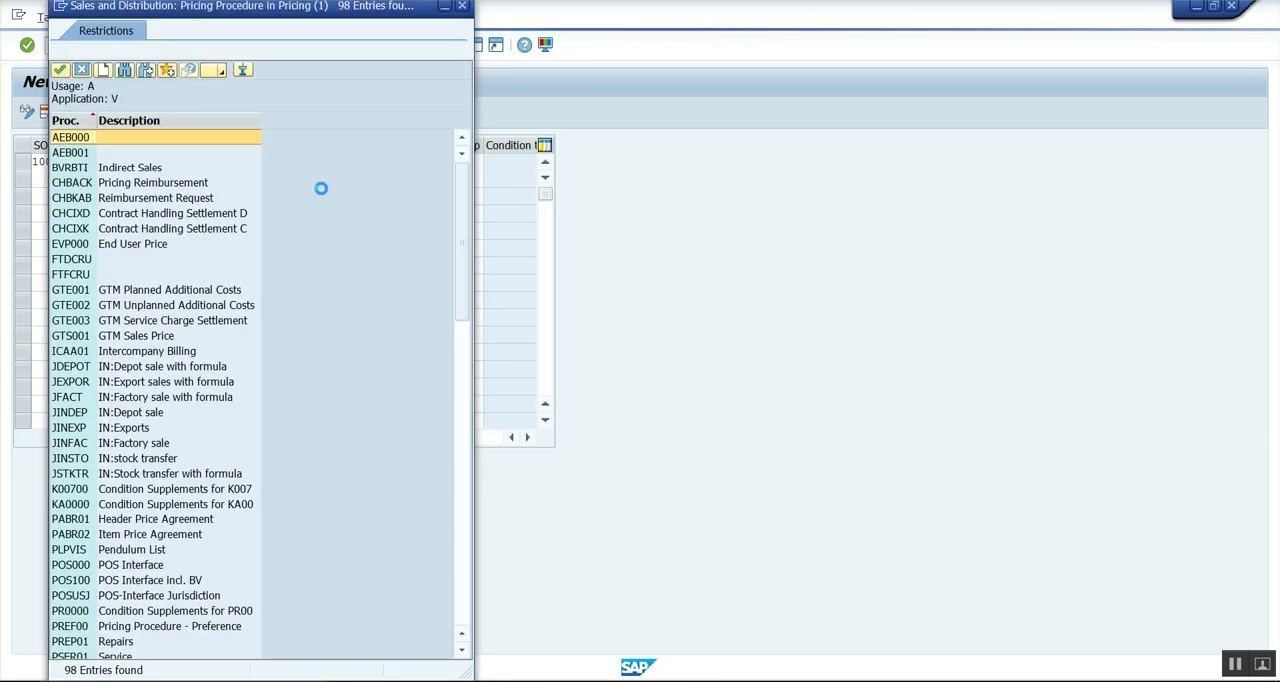This screenshot has width=1280, height=682.
Task: Select procedure FTFCRU row
Action: 156,275
